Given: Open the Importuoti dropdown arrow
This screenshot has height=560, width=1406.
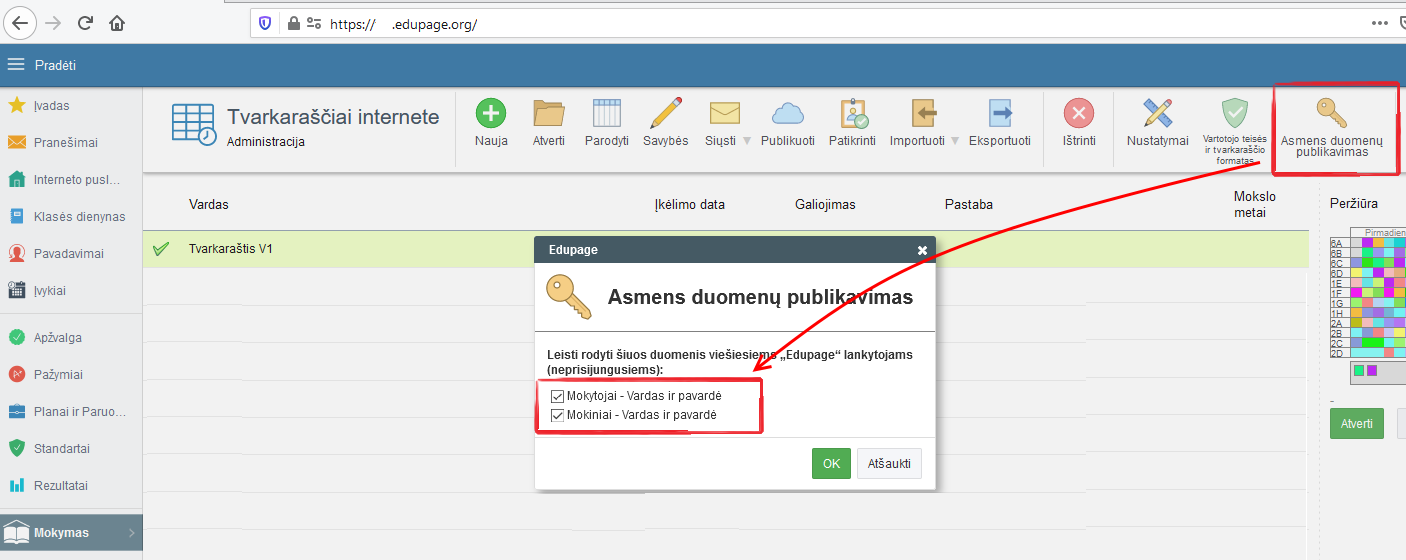Looking at the screenshot, I should [x=955, y=141].
